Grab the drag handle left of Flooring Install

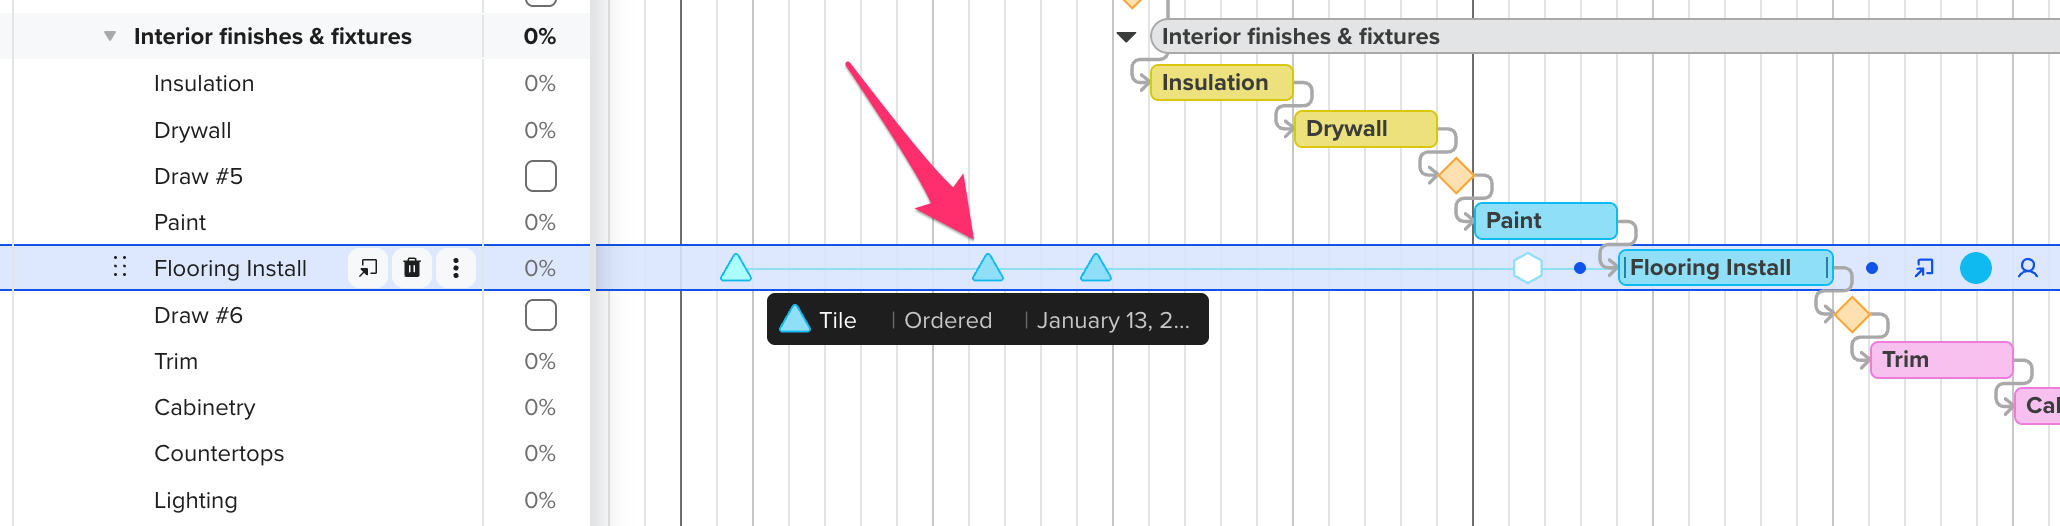click(x=120, y=267)
